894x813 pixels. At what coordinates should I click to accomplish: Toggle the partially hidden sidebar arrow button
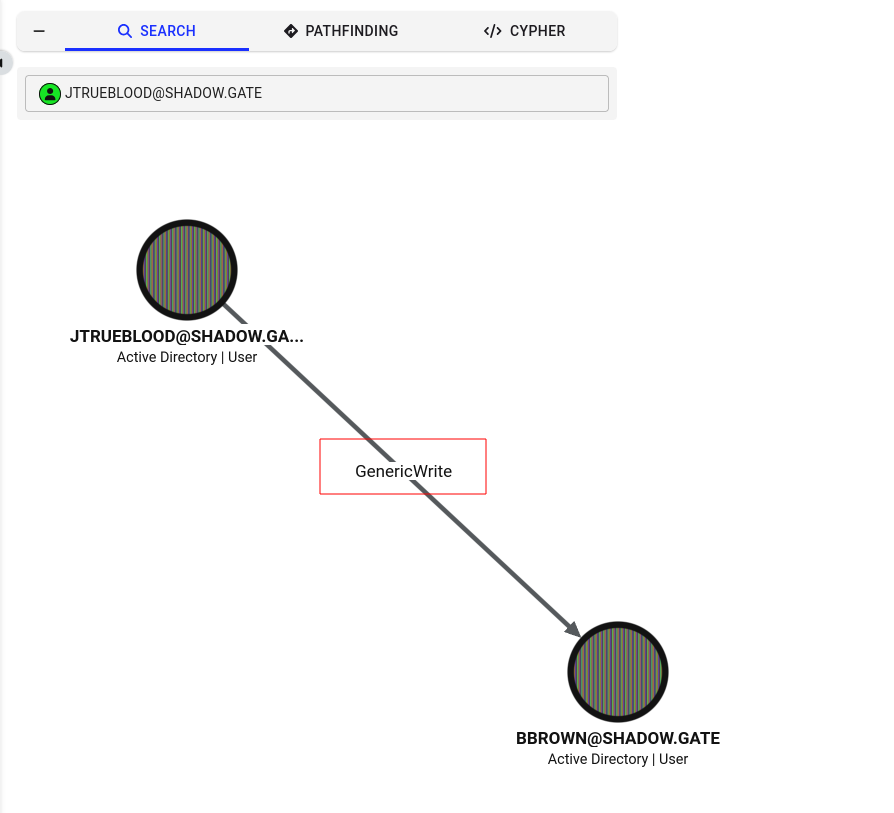pyautogui.click(x=5, y=62)
